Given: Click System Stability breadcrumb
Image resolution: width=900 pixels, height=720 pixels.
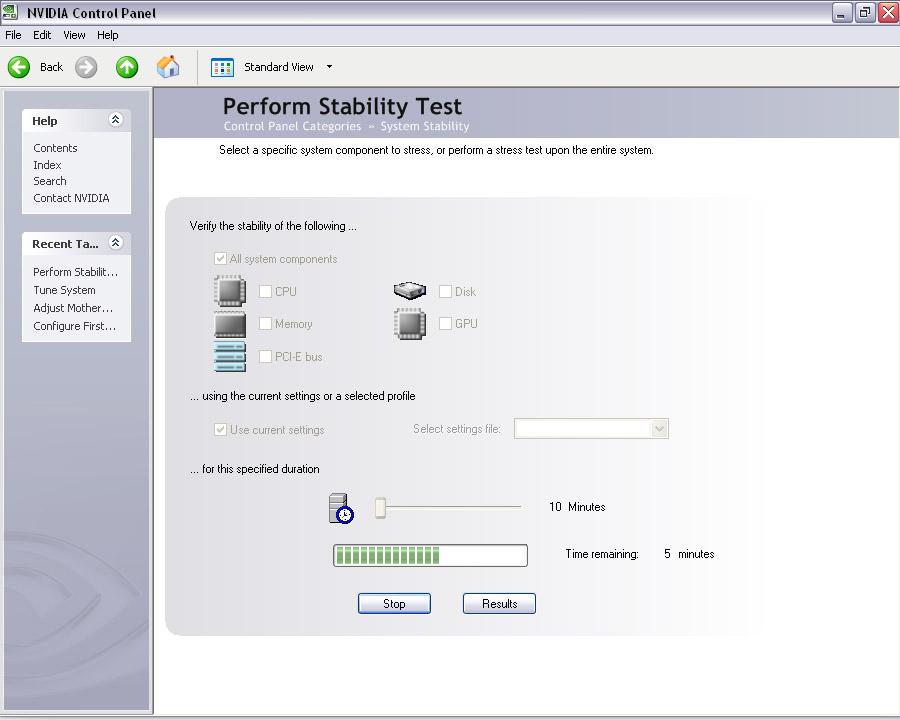Looking at the screenshot, I should coord(425,126).
